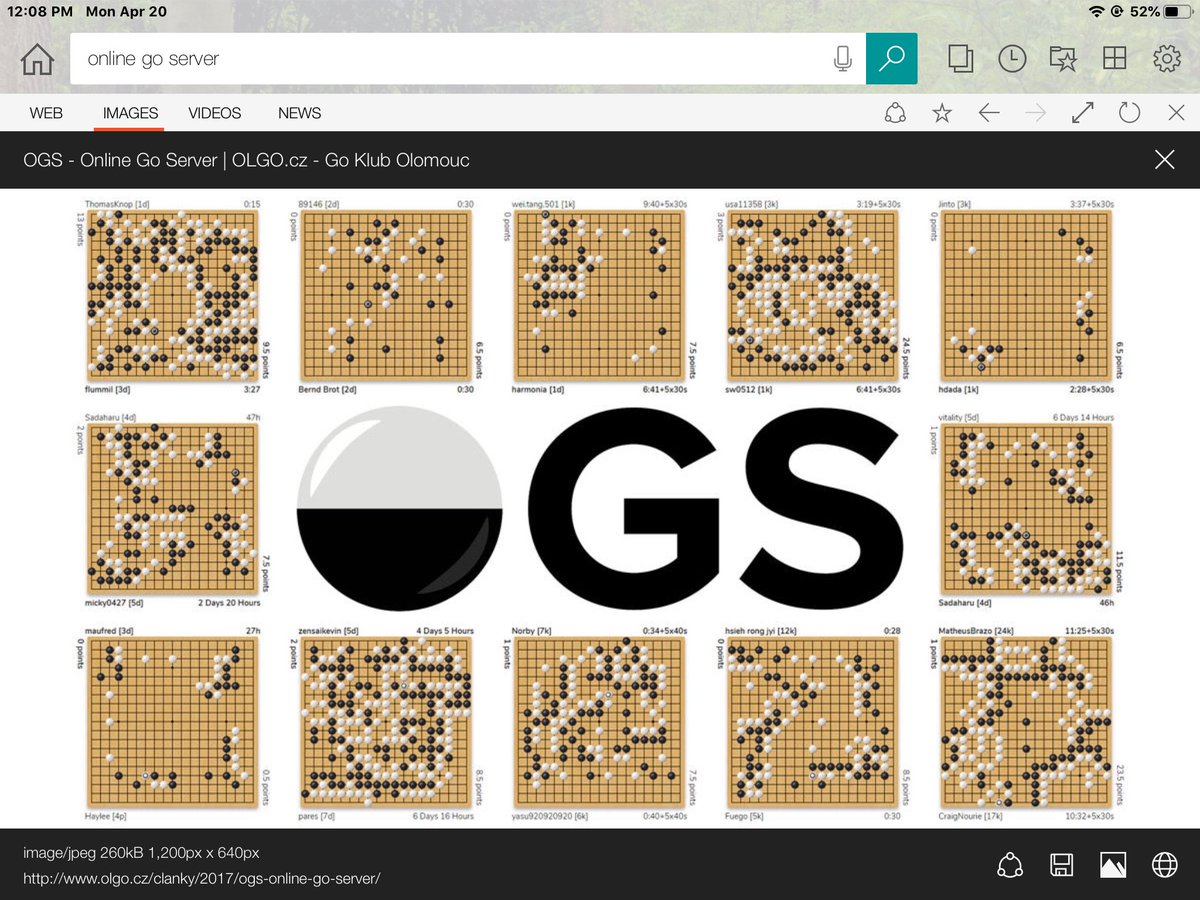Tap the microphone voice search icon

click(x=842, y=59)
